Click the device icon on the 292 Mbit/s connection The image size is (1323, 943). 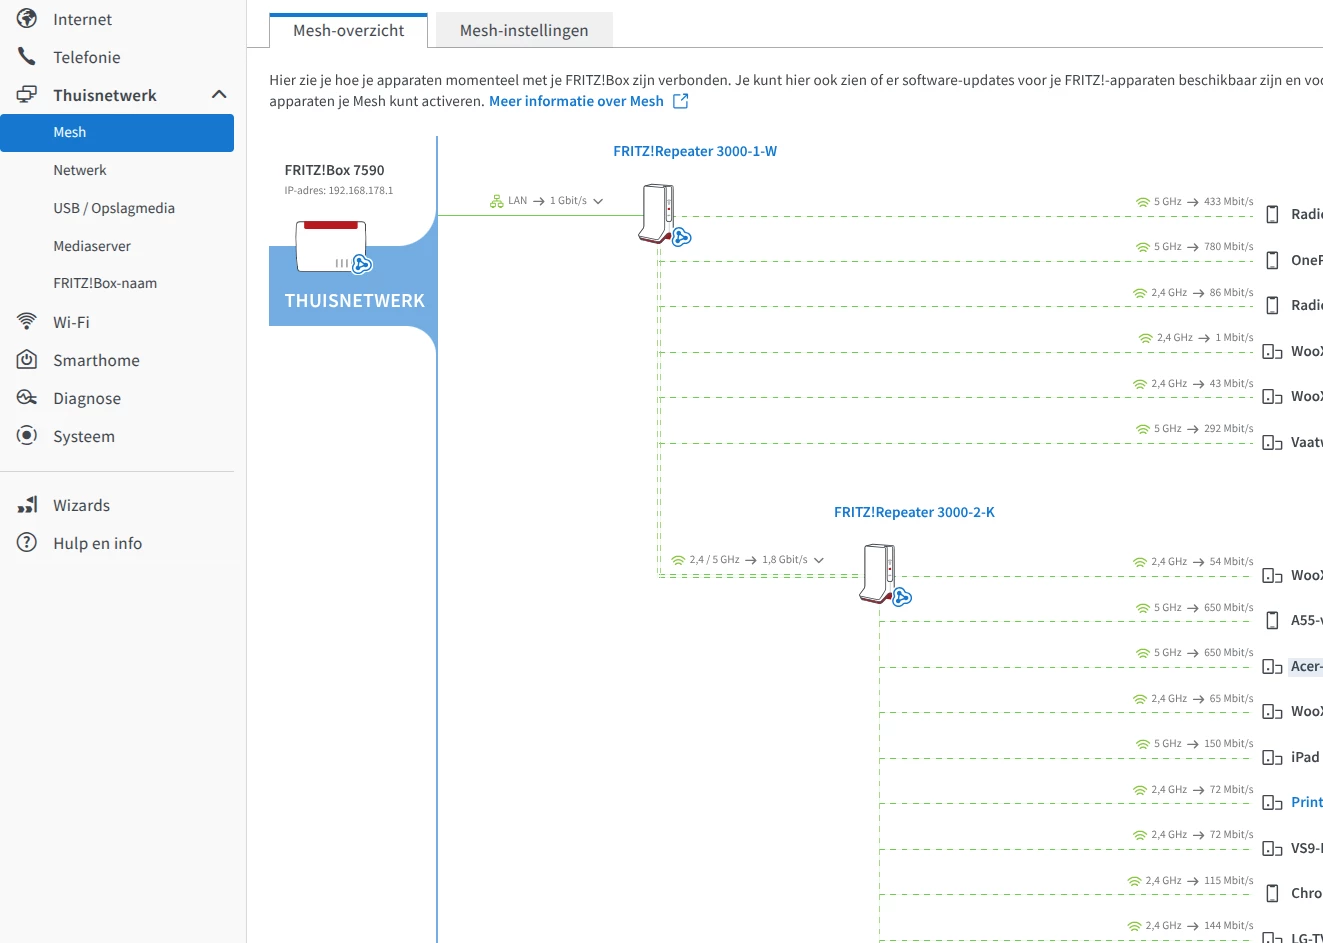pyautogui.click(x=1272, y=443)
